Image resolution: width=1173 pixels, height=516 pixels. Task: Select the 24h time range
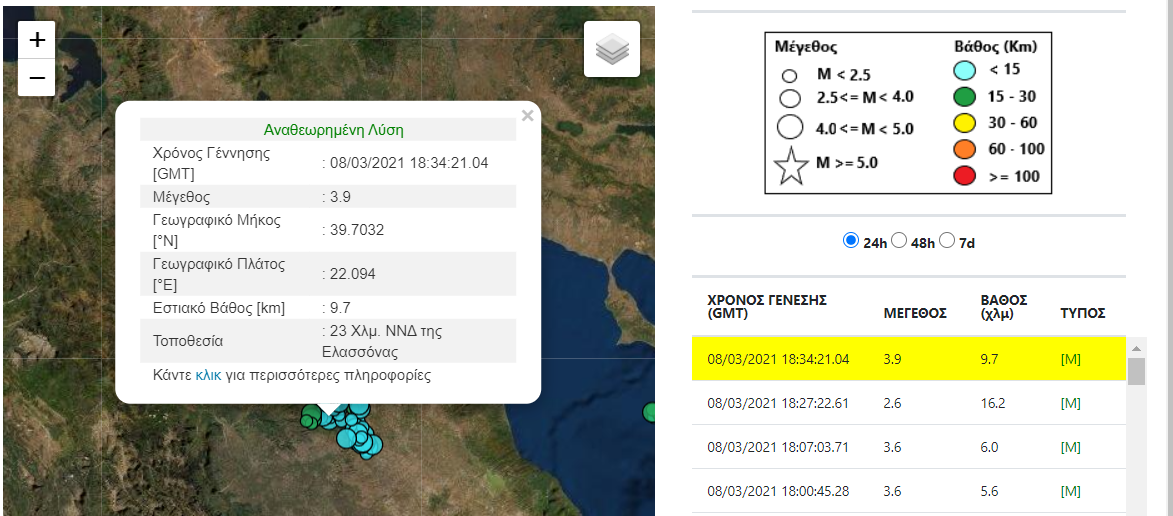click(851, 240)
